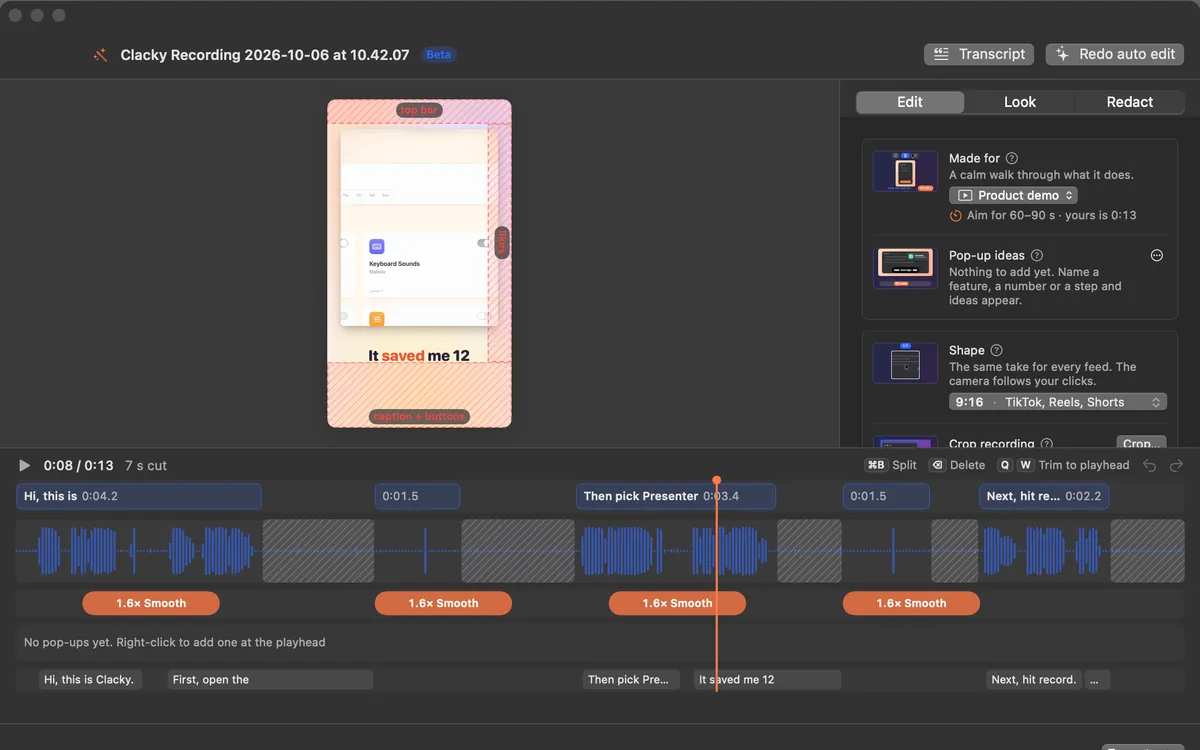Select the Pop-up ideas preview thumbnail
Screen dimensions: 1200x750
coord(905,268)
